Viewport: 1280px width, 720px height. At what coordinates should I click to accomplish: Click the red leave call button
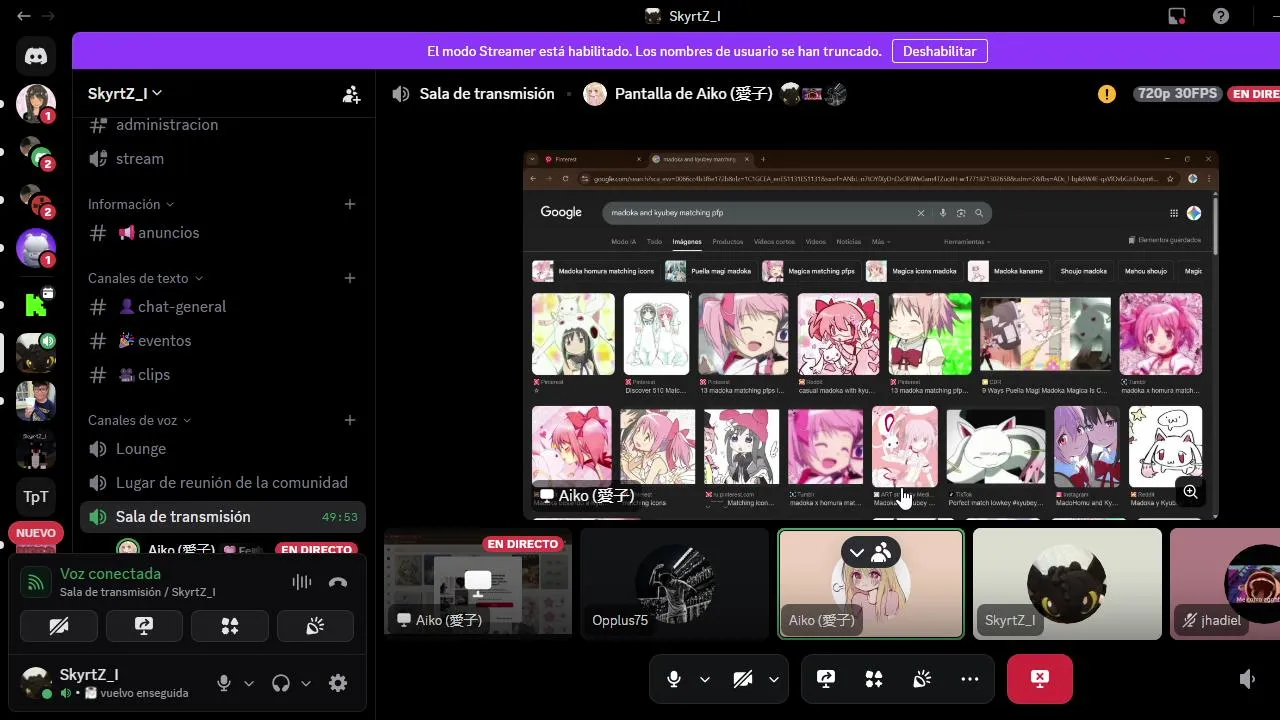click(1040, 679)
